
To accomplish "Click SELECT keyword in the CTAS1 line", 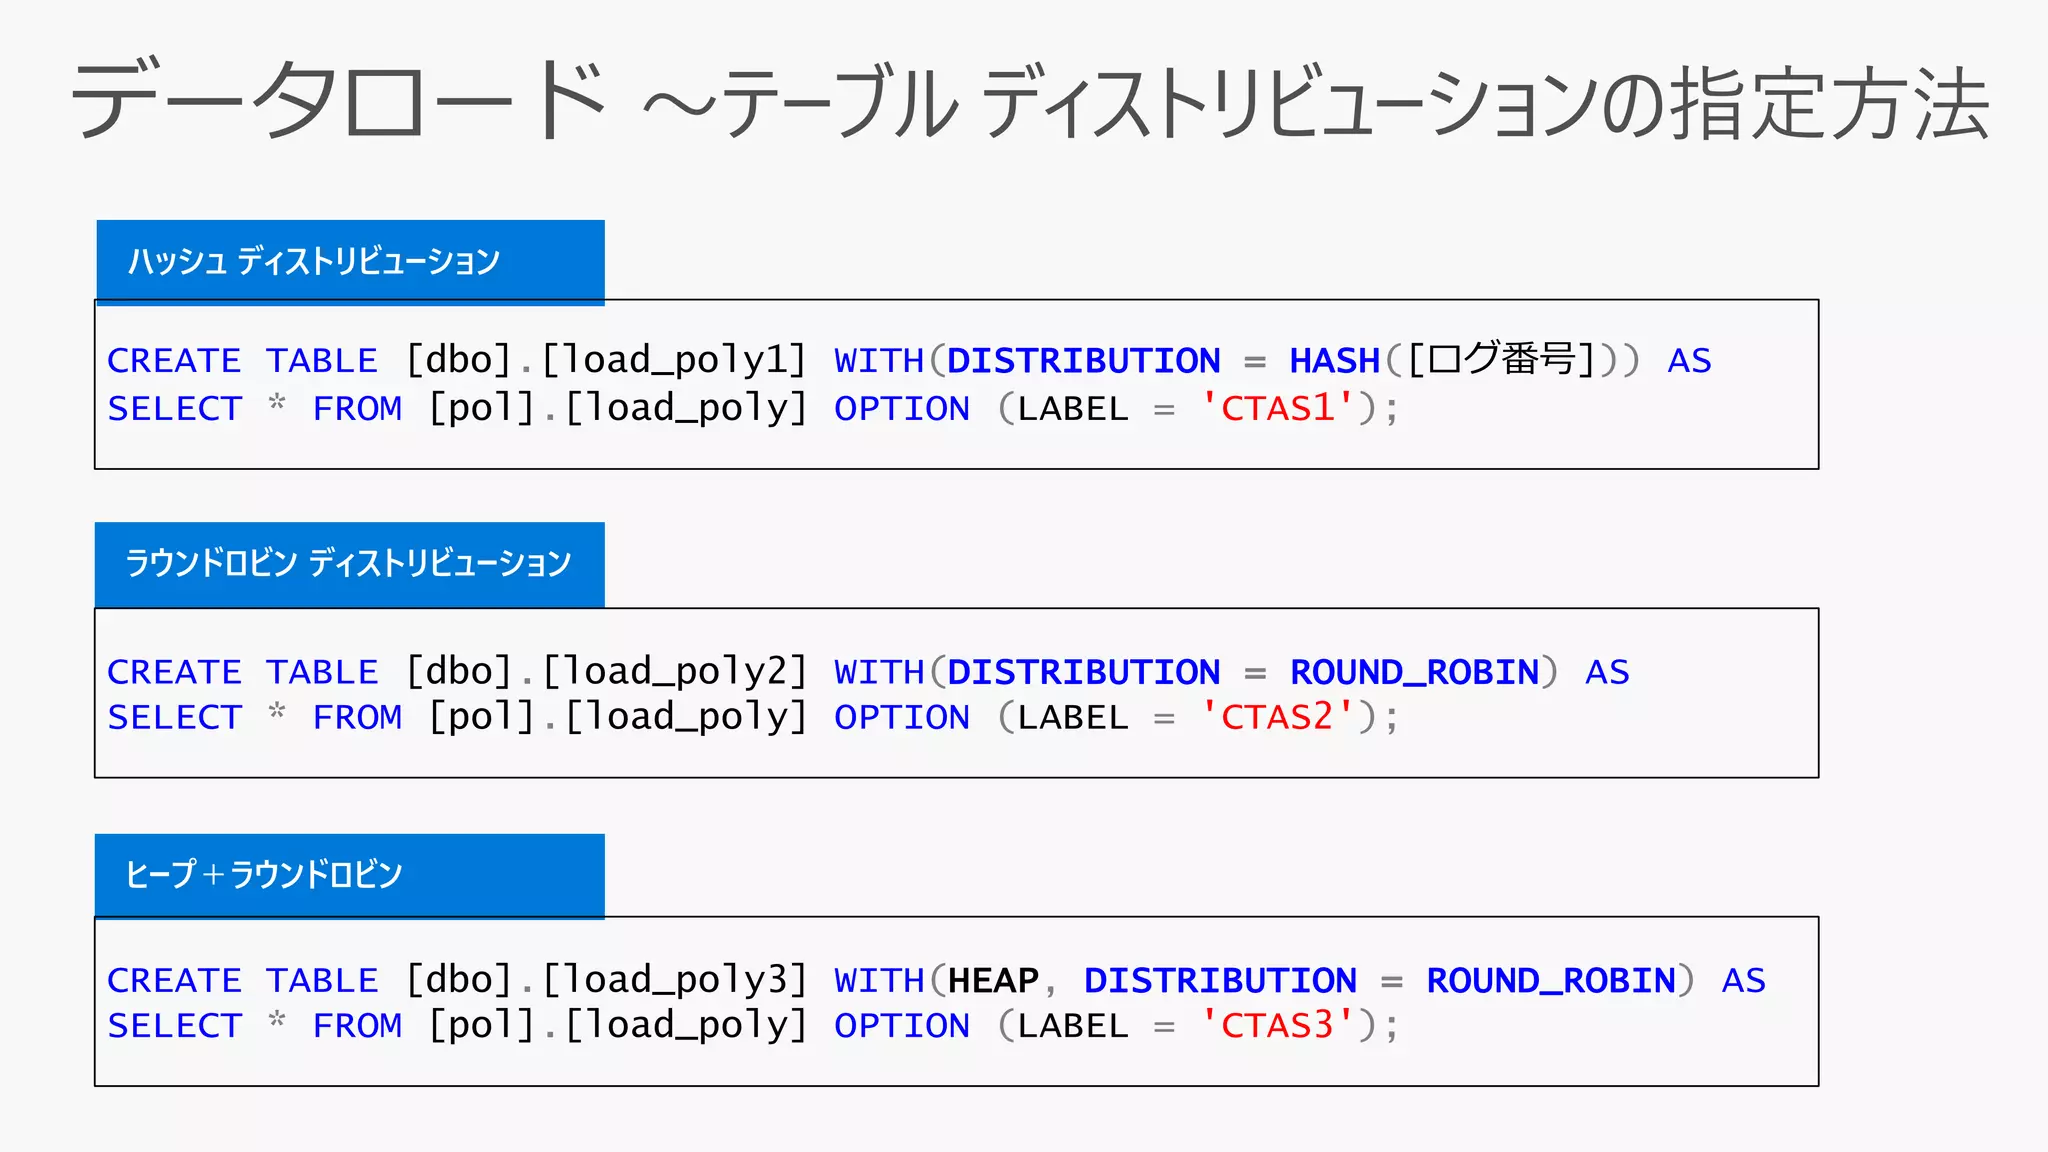I will (x=175, y=409).
